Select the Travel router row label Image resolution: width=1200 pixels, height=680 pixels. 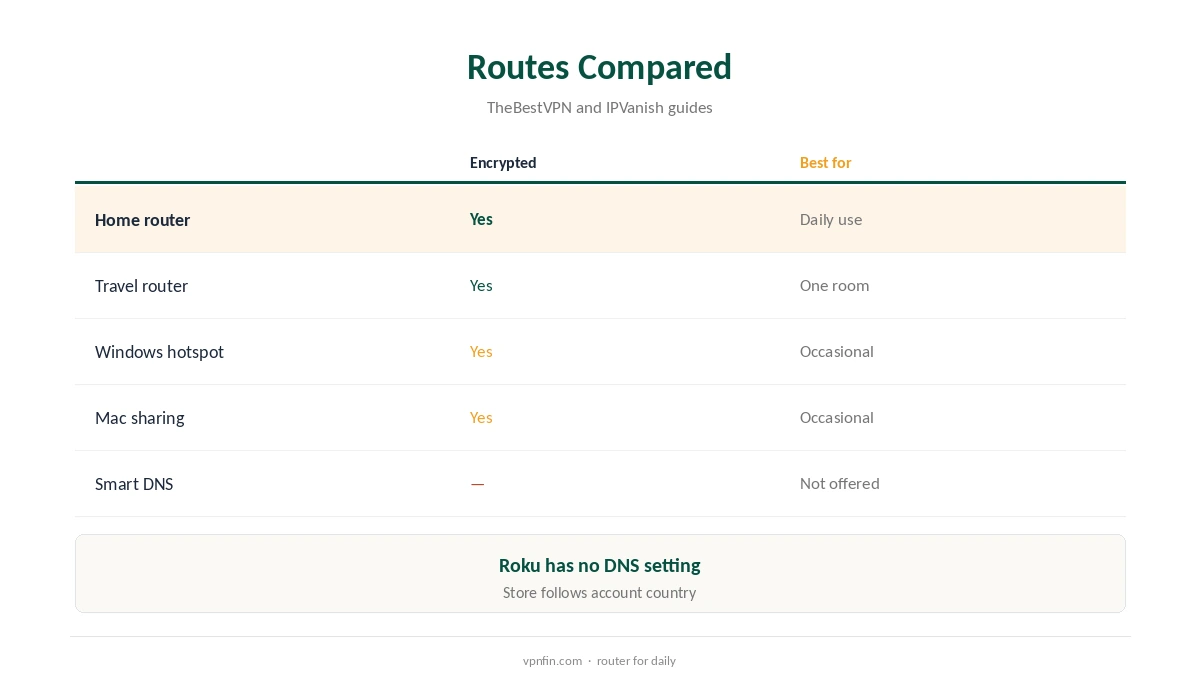[x=141, y=286]
